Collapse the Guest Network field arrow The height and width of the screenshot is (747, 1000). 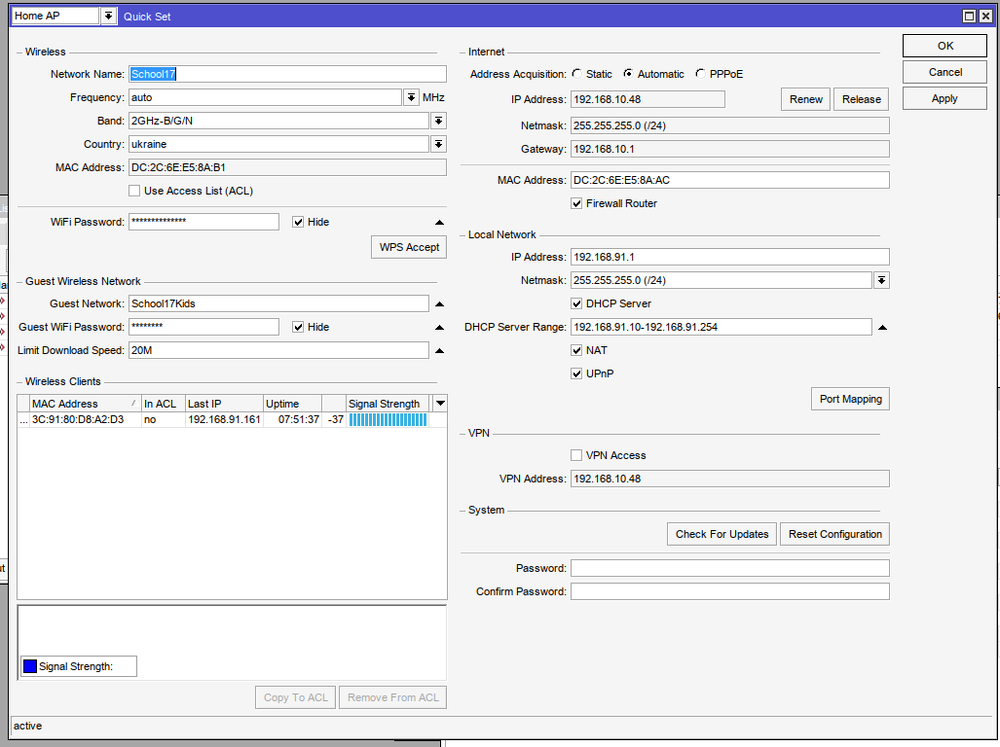[x=438, y=304]
